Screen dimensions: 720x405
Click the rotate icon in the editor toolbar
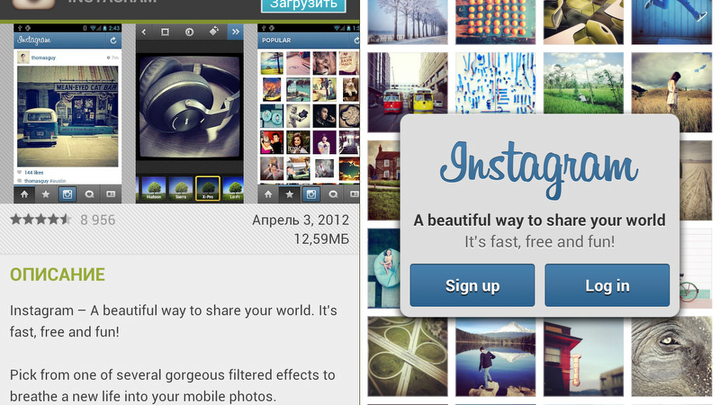[x=214, y=31]
